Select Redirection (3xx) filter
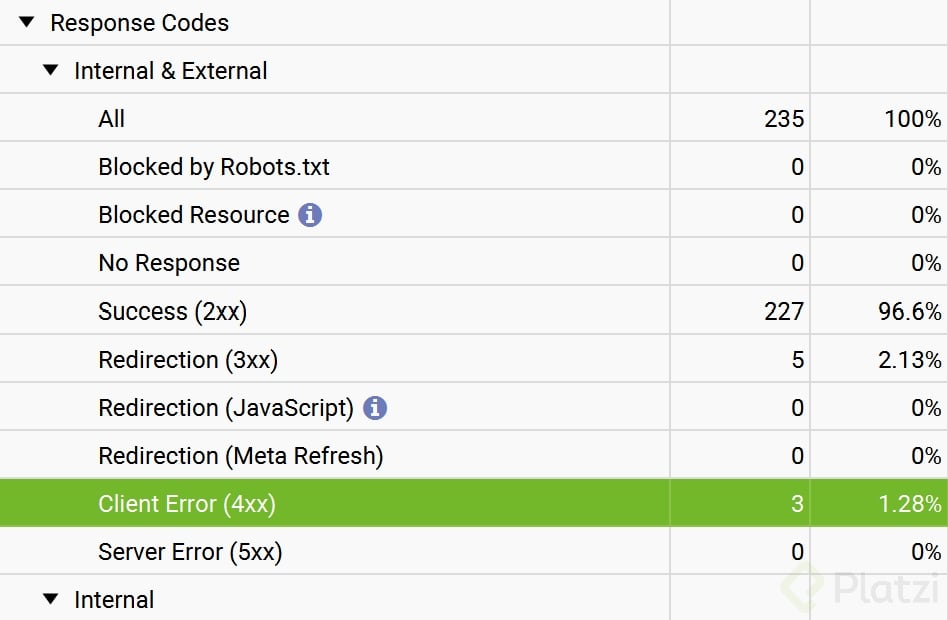Screen dimensions: 948x620 [186, 359]
